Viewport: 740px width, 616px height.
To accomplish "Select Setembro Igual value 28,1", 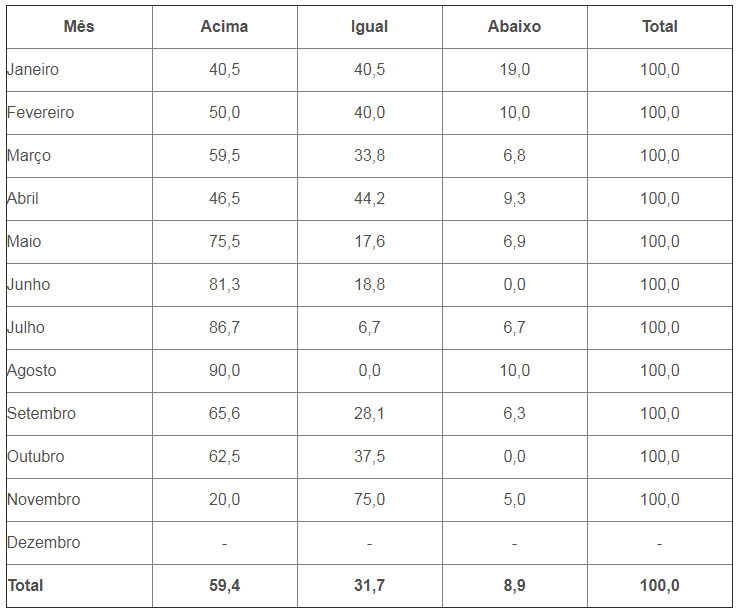I will pyautogui.click(x=369, y=413).
